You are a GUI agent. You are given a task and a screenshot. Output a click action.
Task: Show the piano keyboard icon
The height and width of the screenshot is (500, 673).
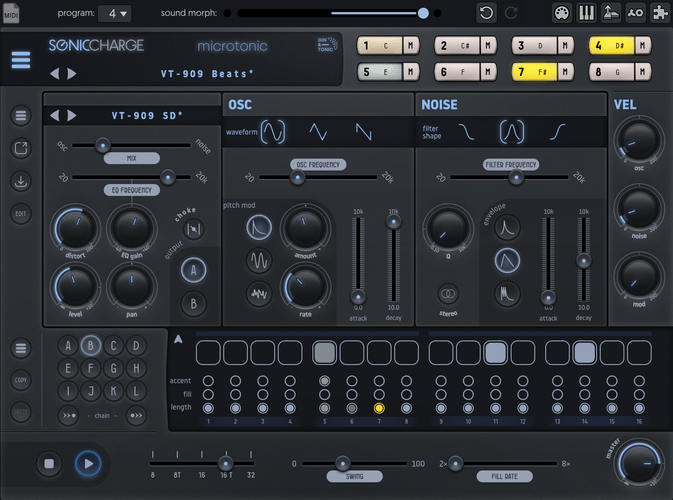pos(586,13)
